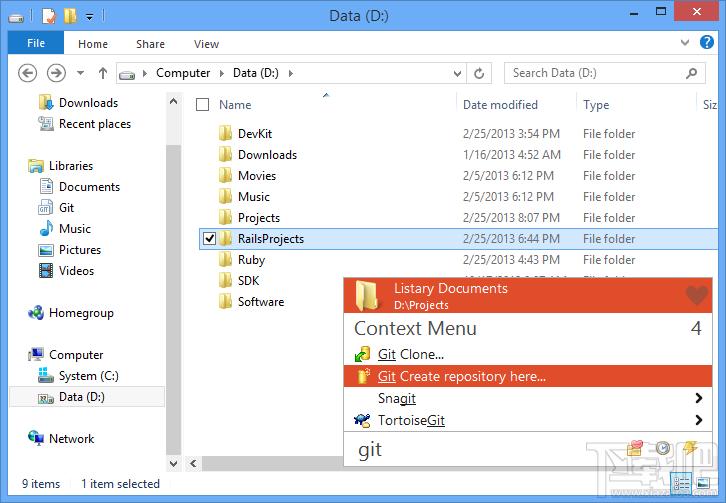Click the drive icon in title bar

16,18
